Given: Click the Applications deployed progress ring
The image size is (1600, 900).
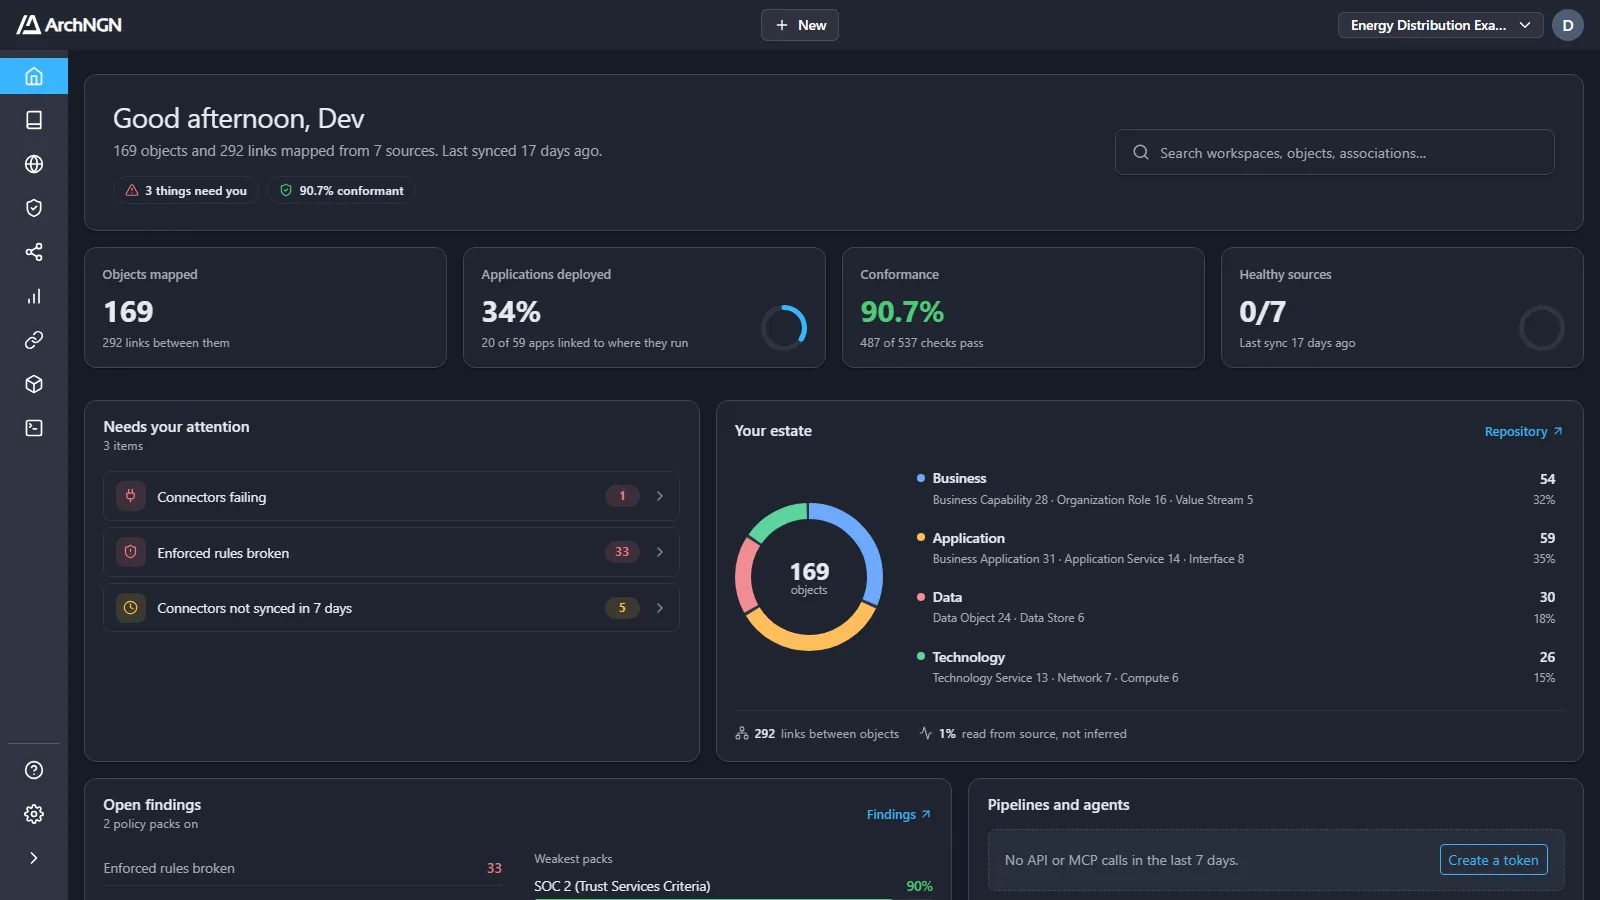Looking at the screenshot, I should click(784, 327).
